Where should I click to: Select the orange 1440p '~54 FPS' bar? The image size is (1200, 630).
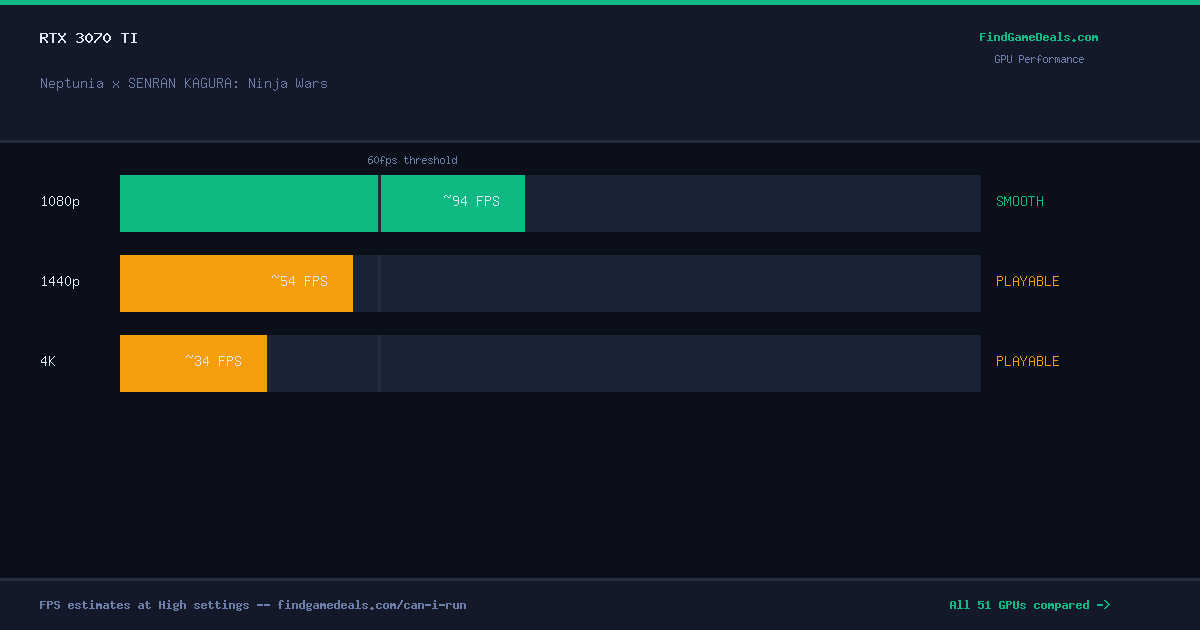(x=236, y=284)
